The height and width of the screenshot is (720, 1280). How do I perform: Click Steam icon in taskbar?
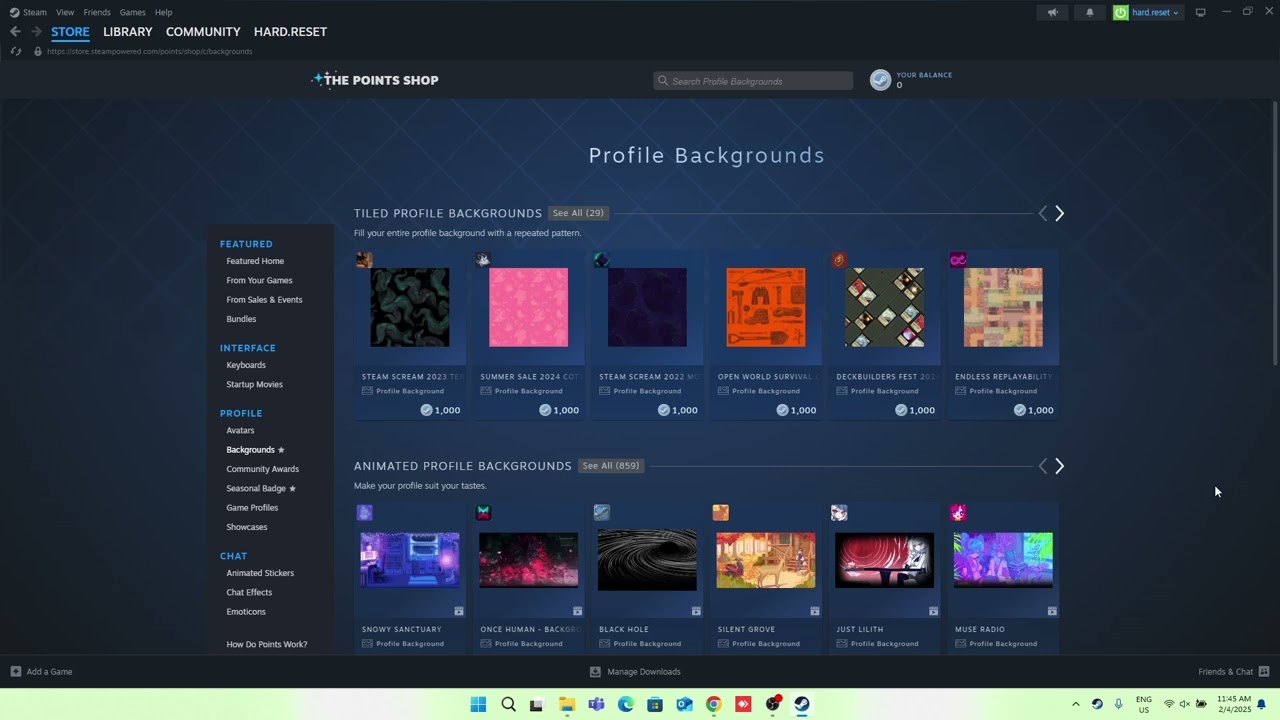(802, 704)
